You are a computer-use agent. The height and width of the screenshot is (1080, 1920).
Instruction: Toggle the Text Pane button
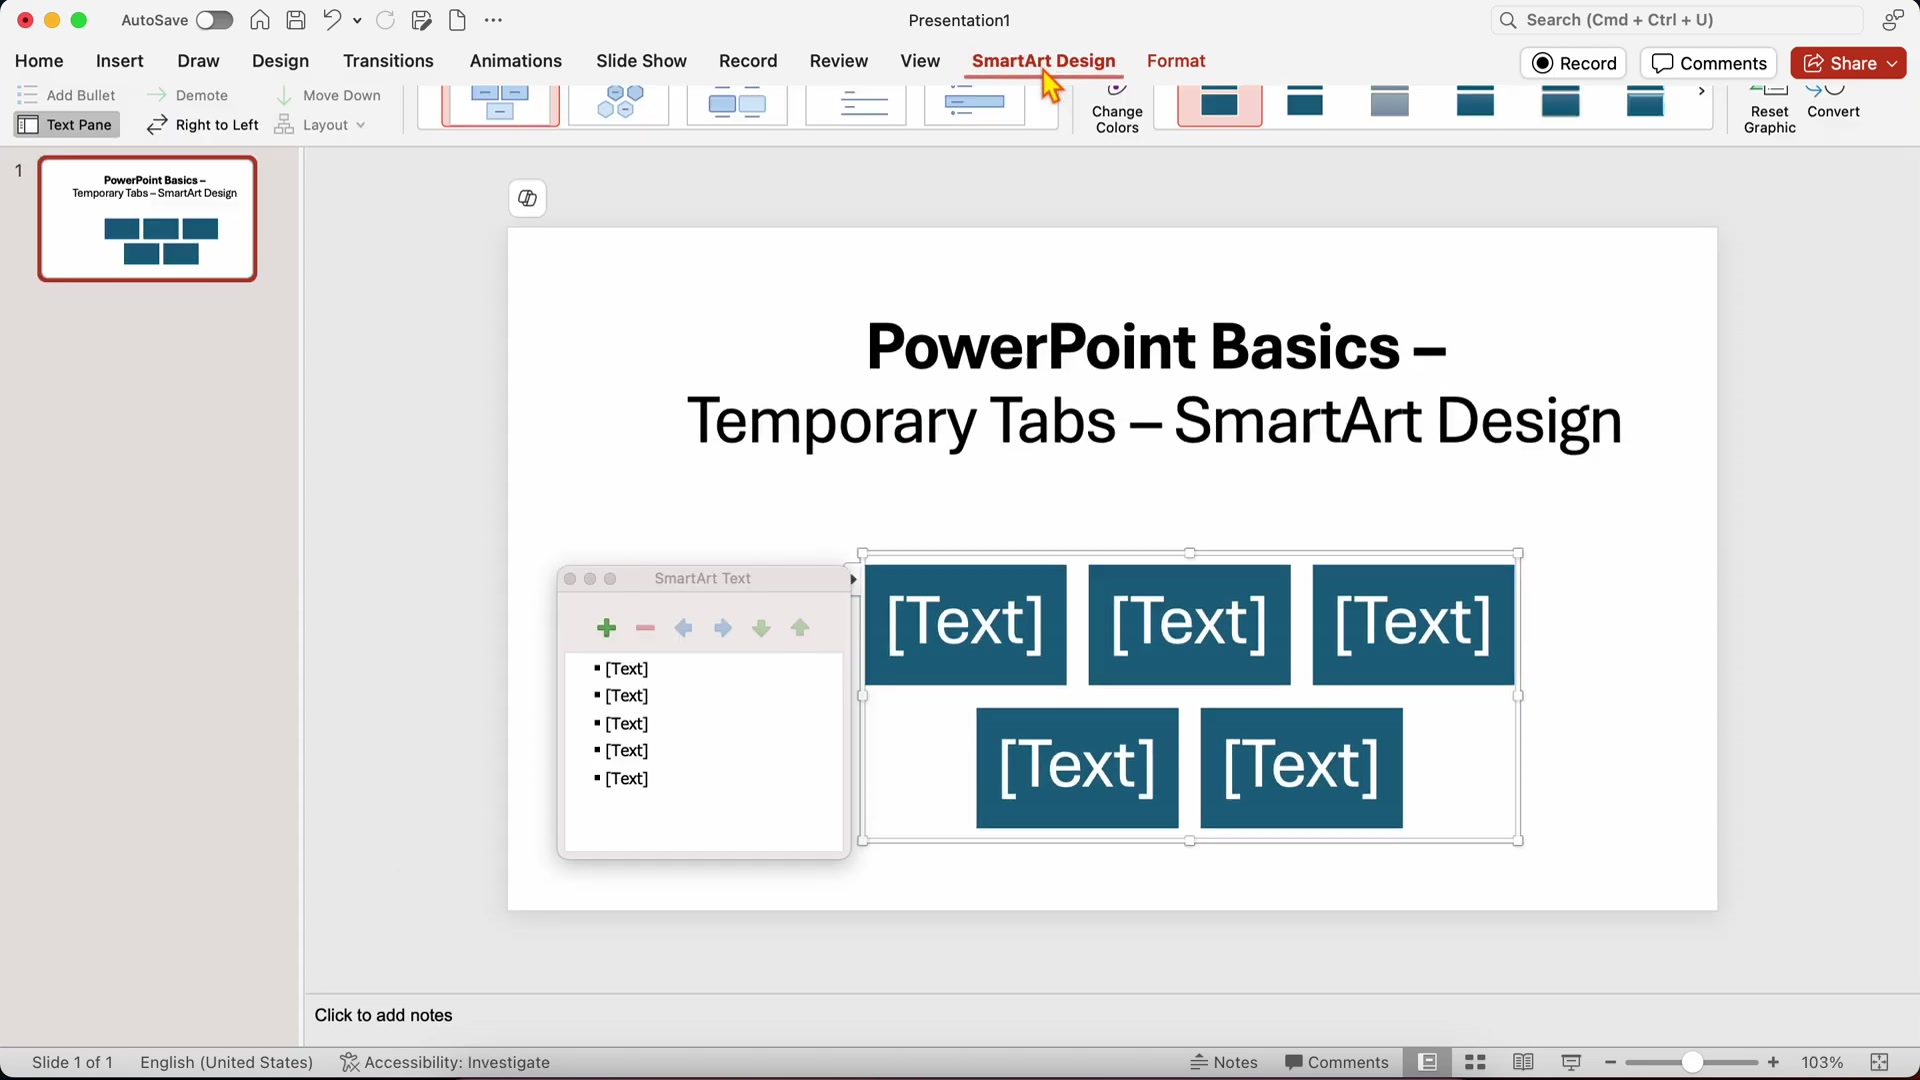click(x=66, y=125)
